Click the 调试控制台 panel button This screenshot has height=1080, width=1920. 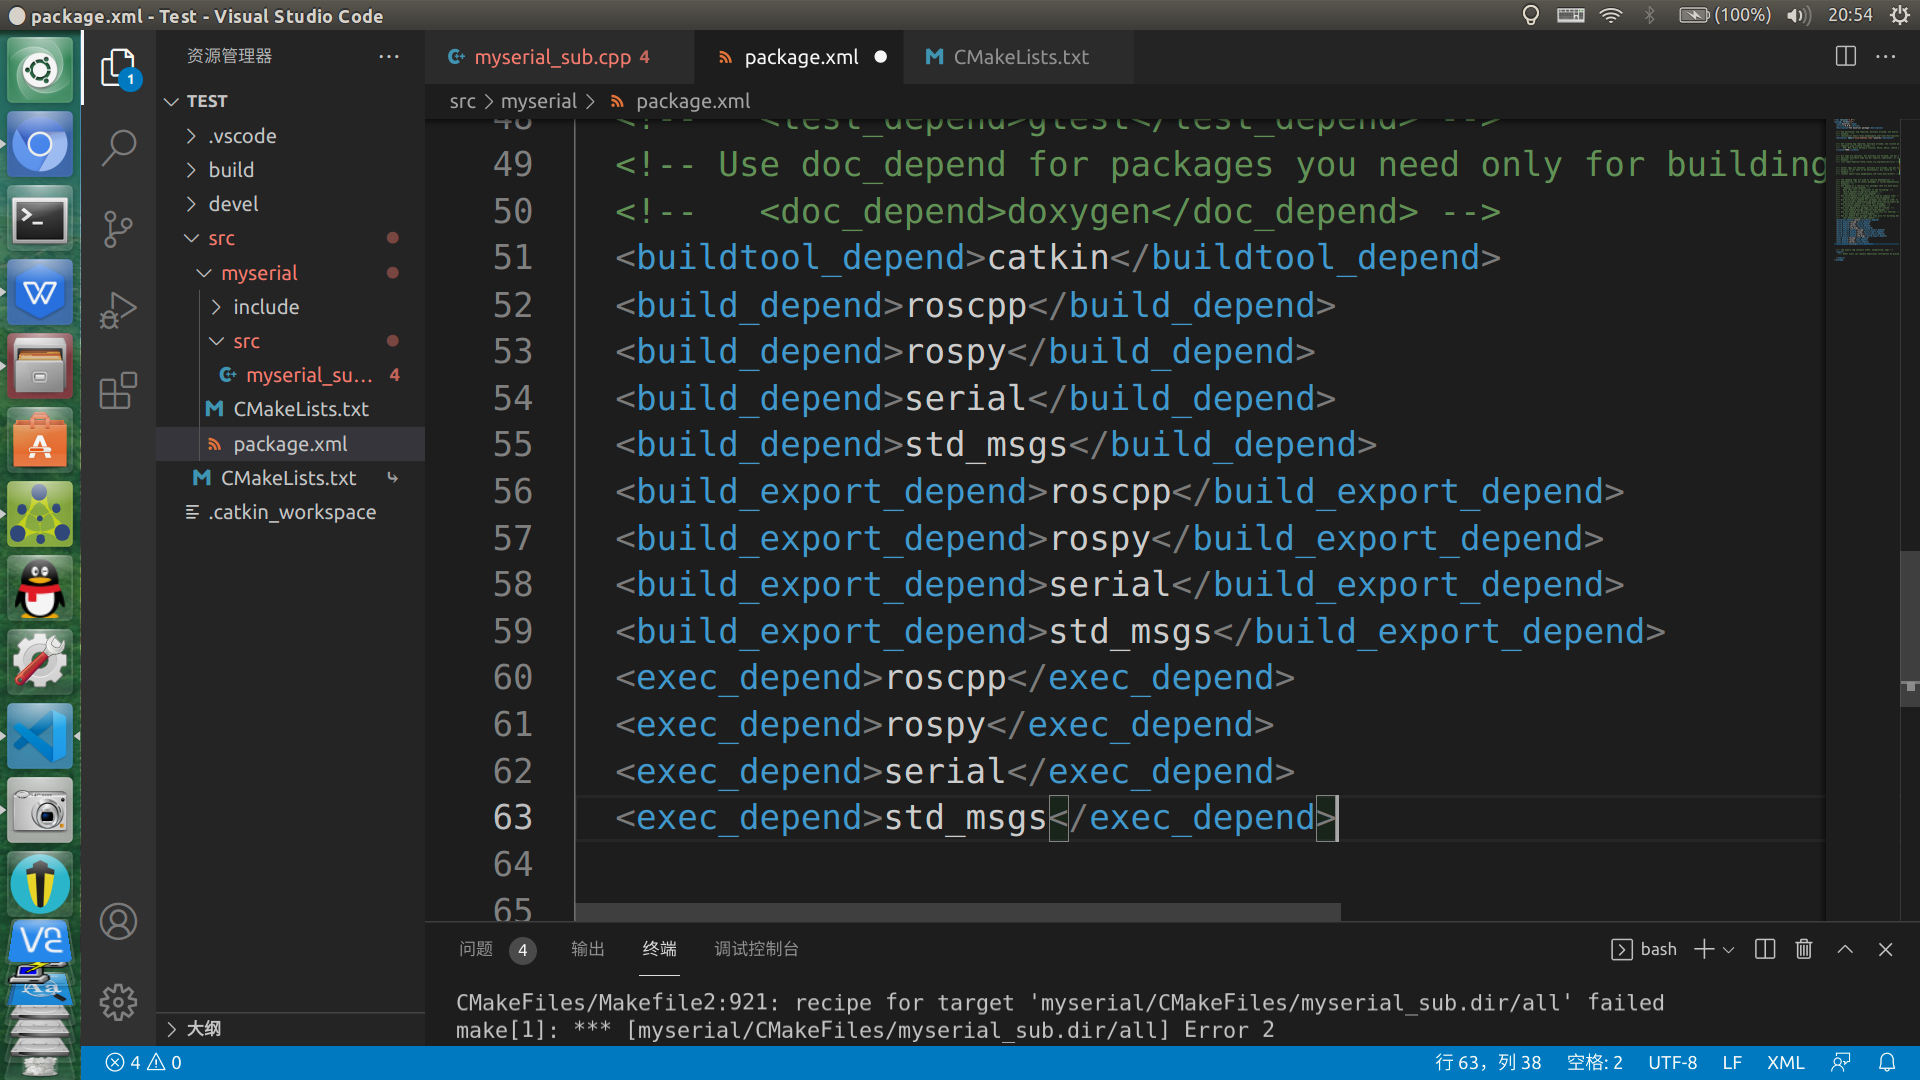tap(756, 948)
